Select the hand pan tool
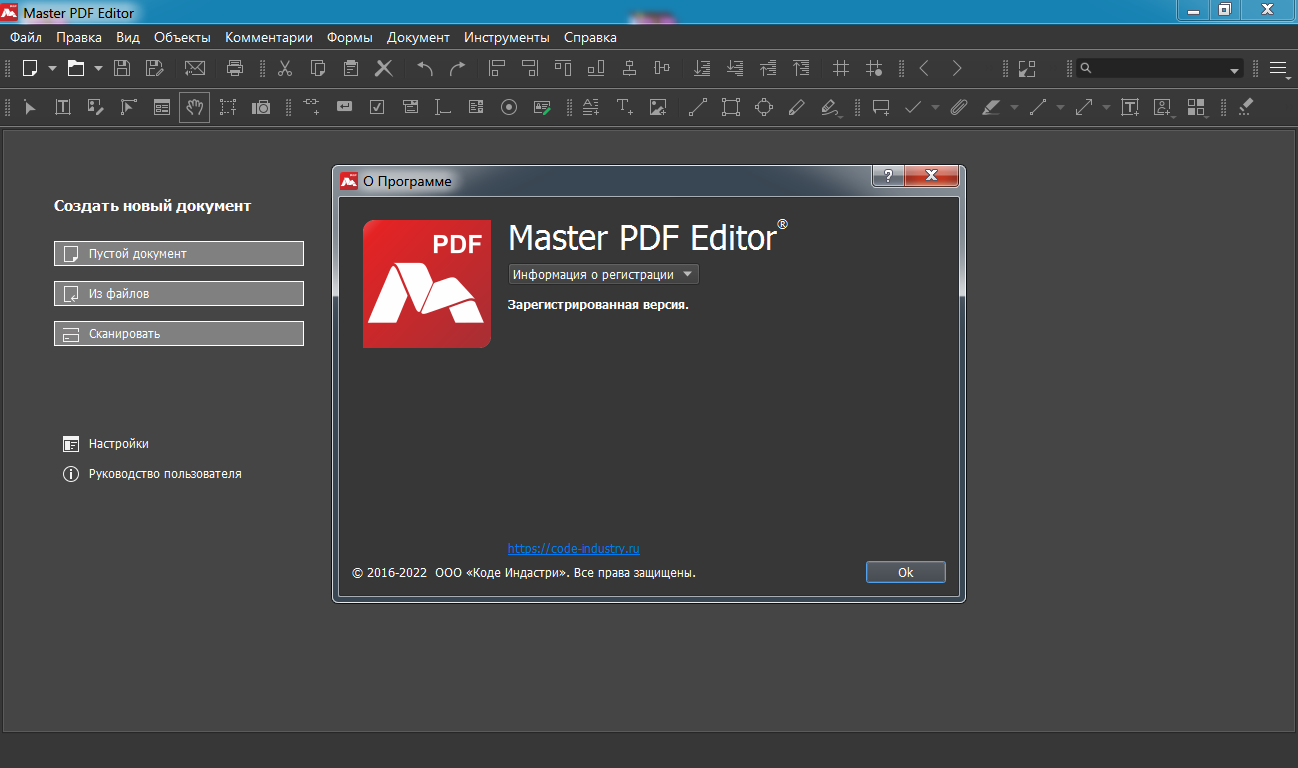The image size is (1298, 768). [x=194, y=107]
